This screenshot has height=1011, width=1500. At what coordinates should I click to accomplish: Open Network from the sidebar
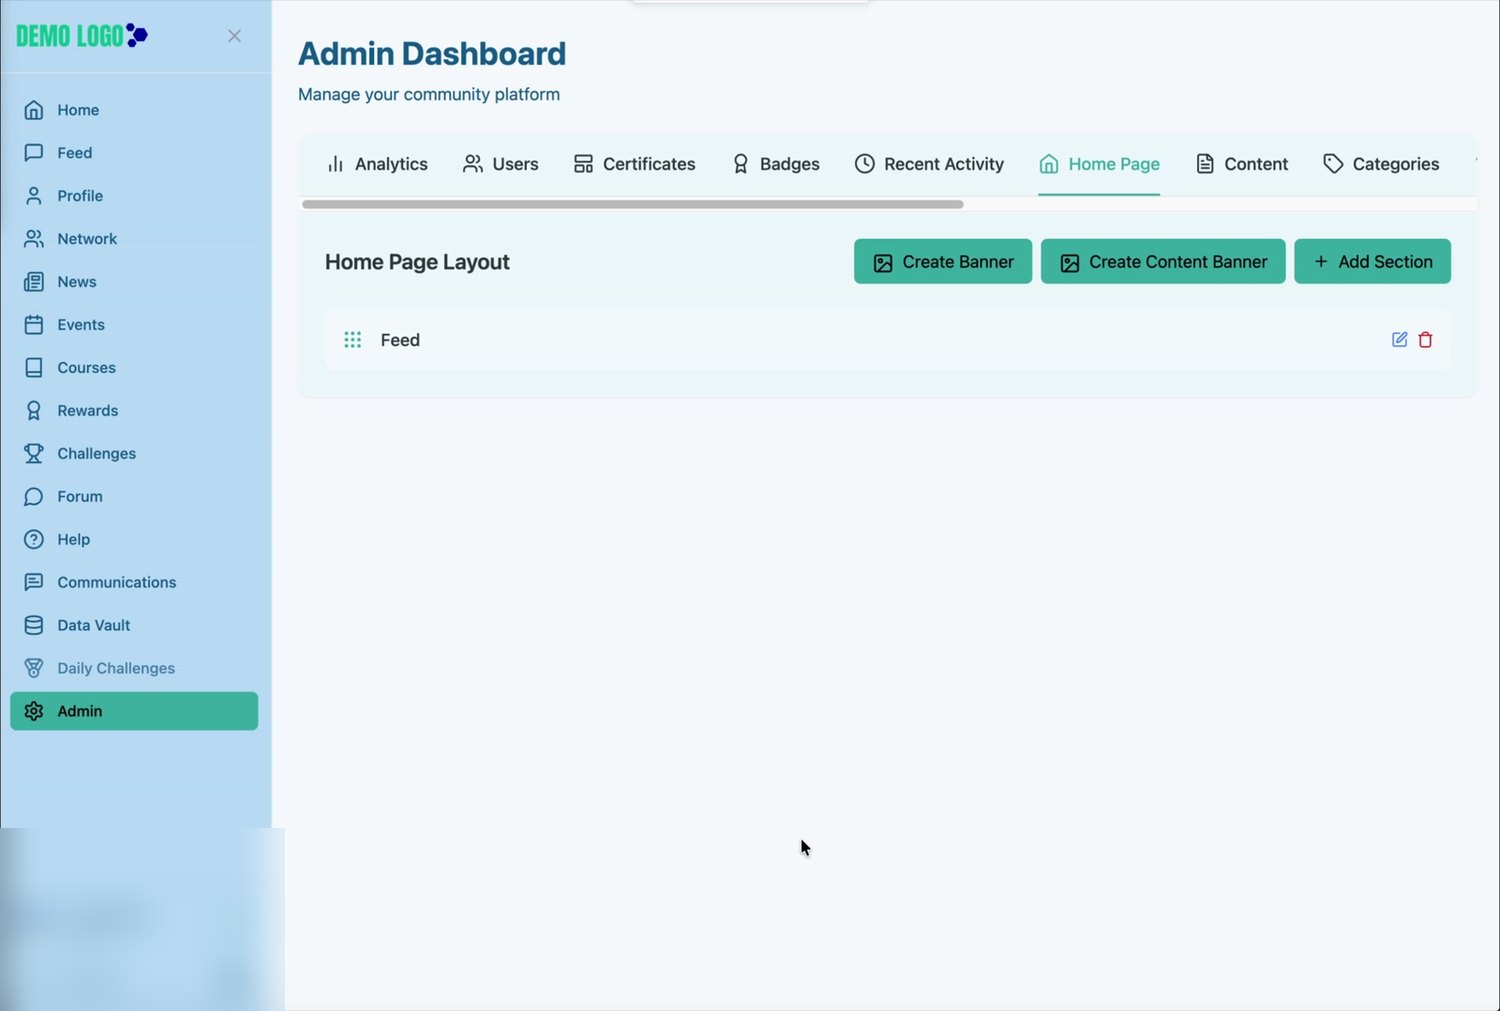click(134, 239)
